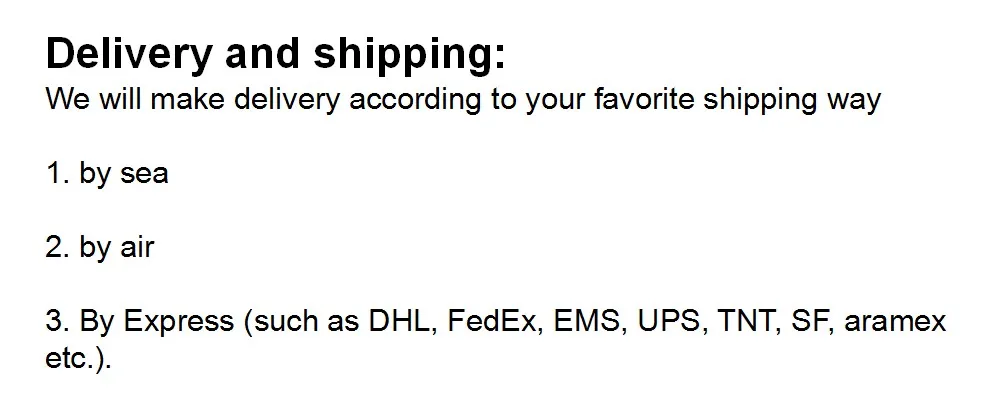The width and height of the screenshot is (995, 401).
Task: Click the word 'shipping:' in the heading
Action: (410, 56)
